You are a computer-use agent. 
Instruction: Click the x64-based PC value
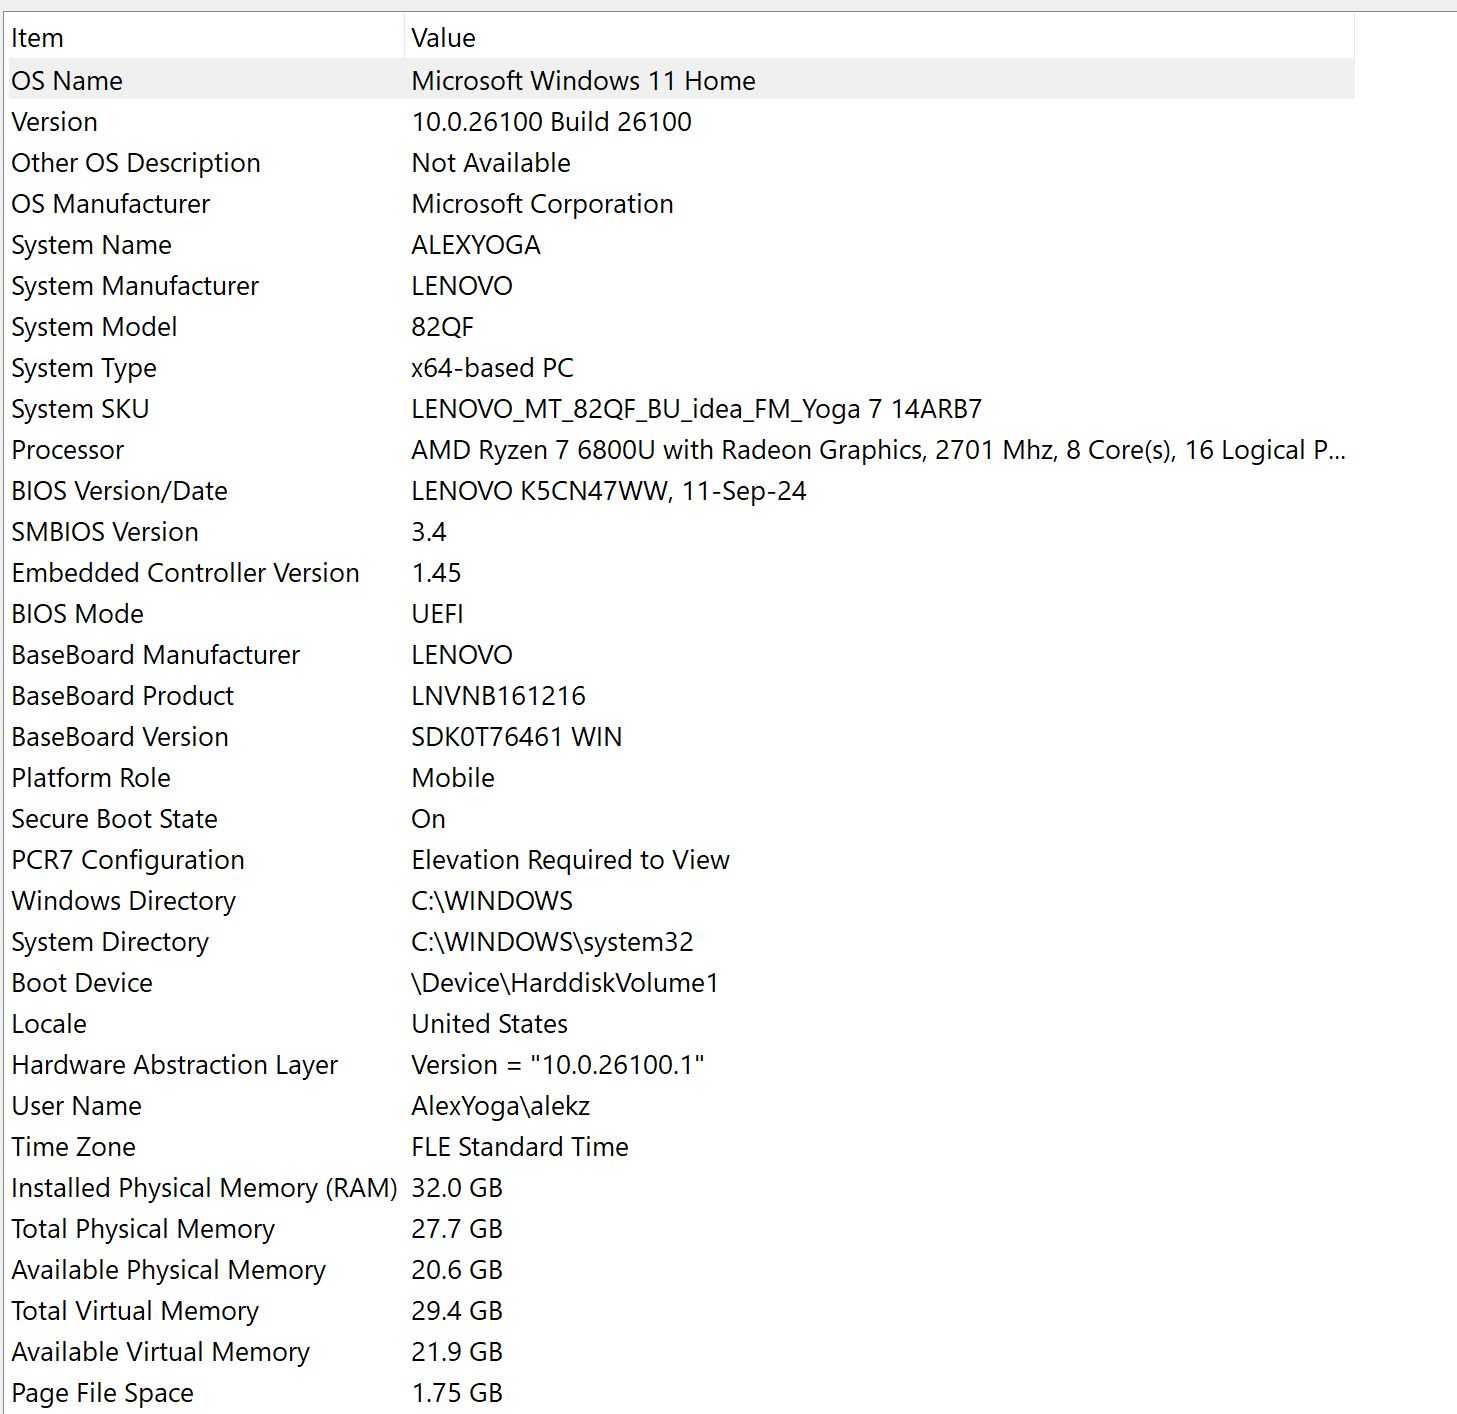492,367
